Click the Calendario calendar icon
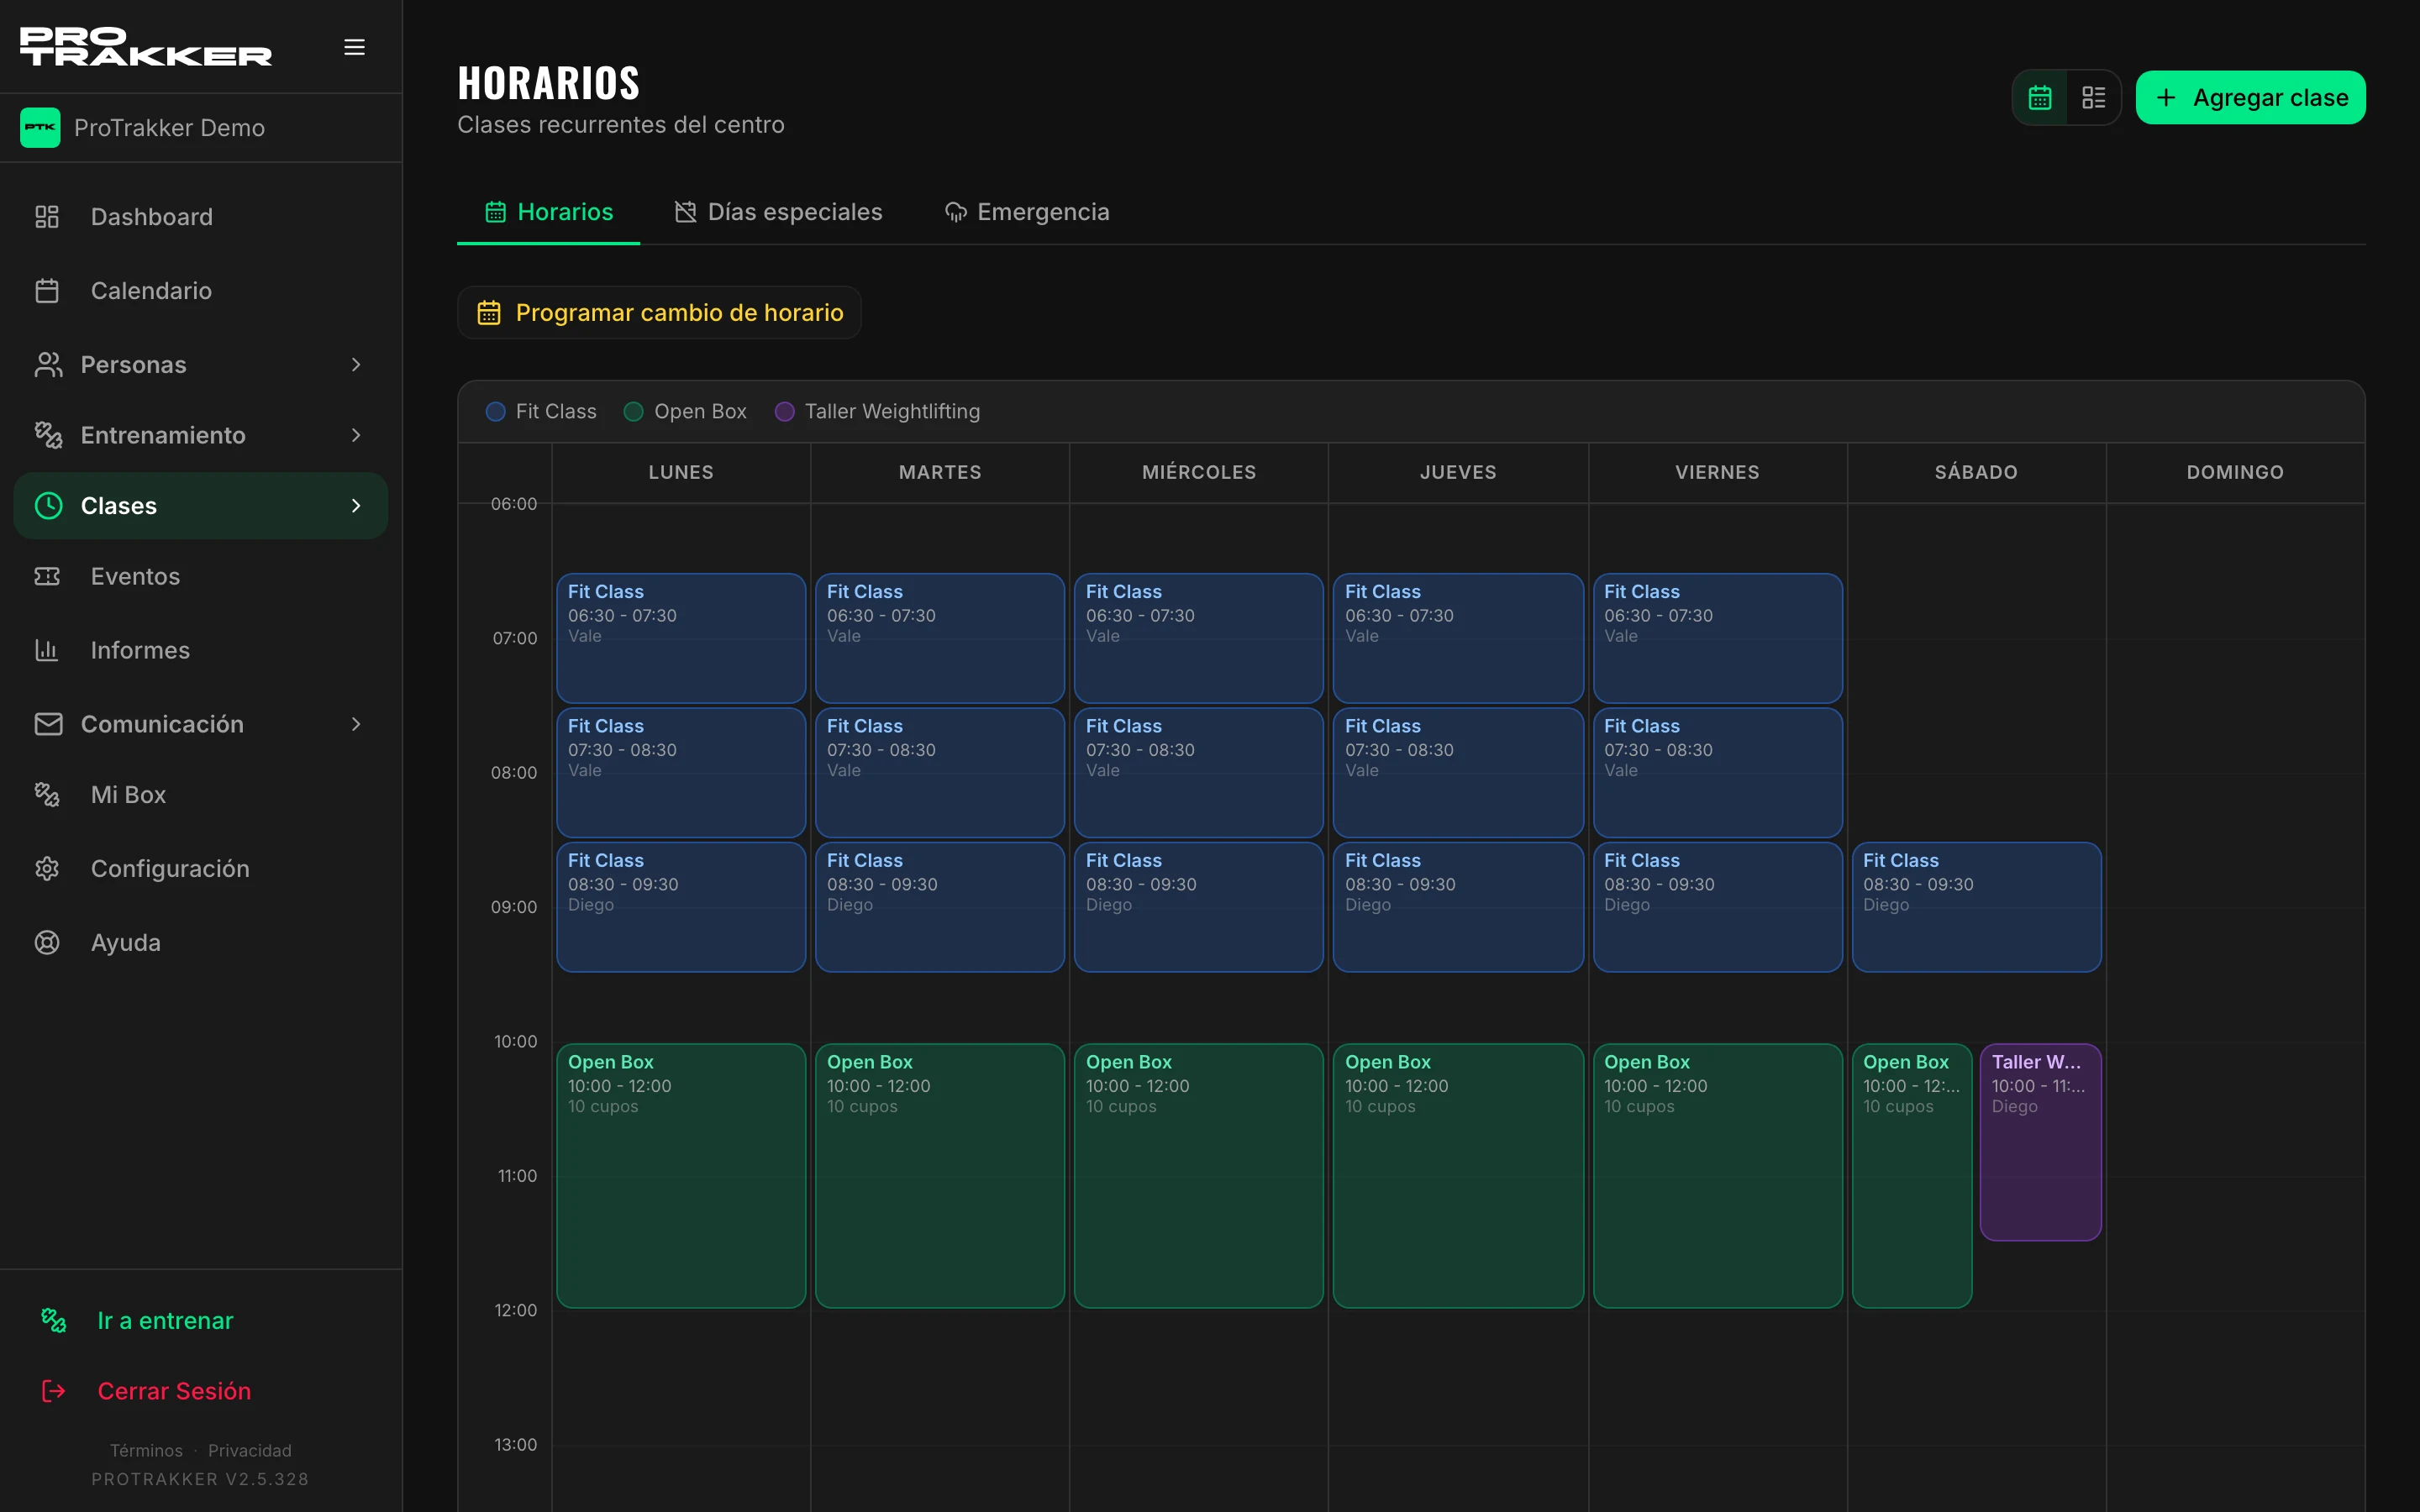 [47, 291]
